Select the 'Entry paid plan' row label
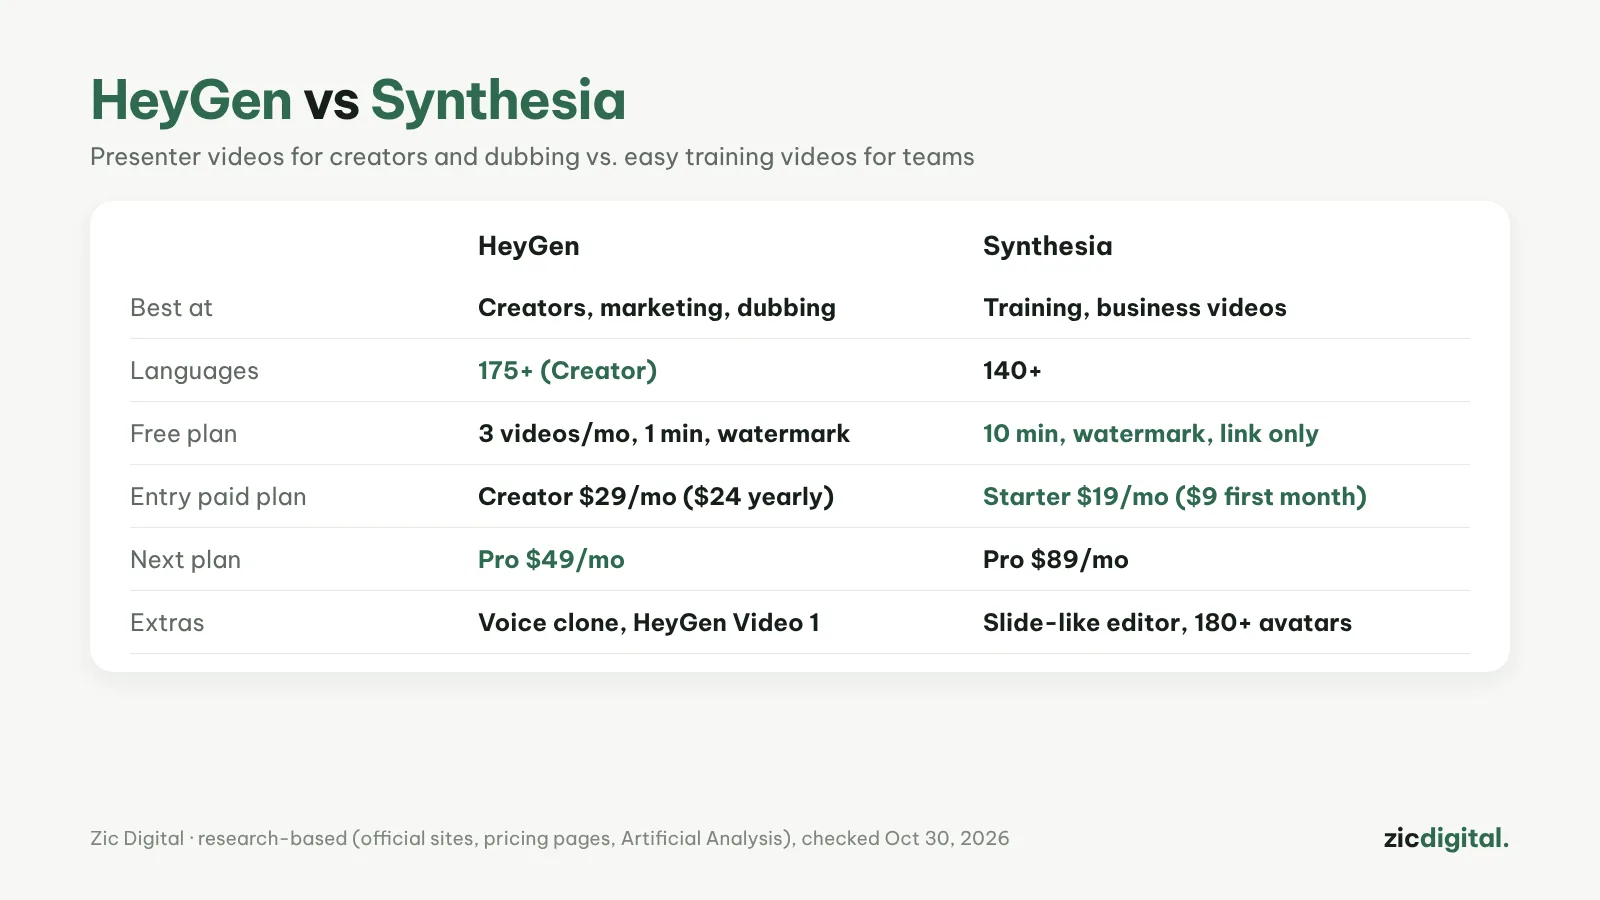Screen dimensions: 1600x900 coord(218,497)
